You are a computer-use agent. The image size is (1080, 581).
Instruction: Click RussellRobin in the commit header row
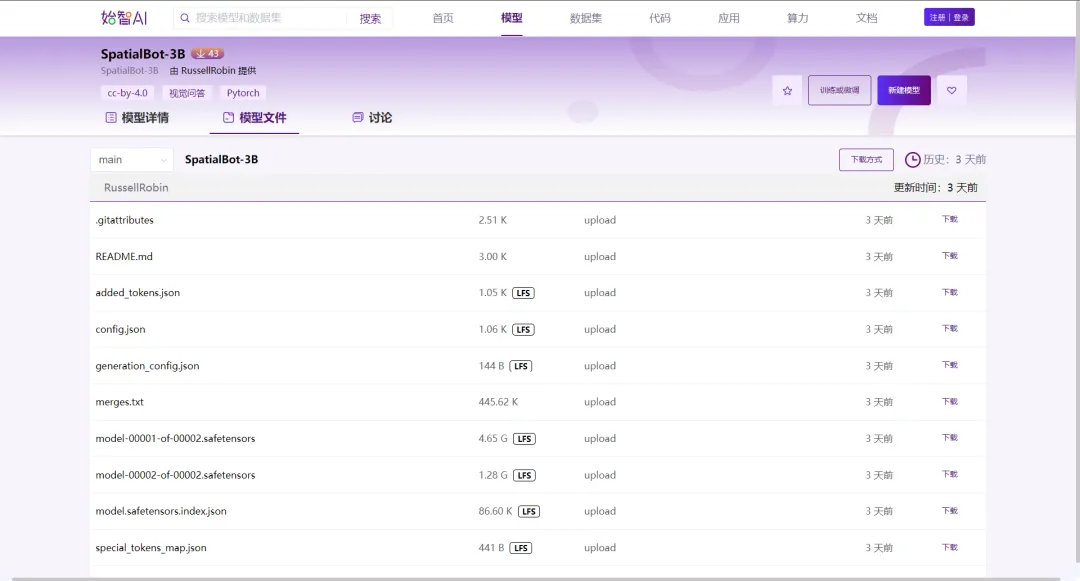pos(136,188)
